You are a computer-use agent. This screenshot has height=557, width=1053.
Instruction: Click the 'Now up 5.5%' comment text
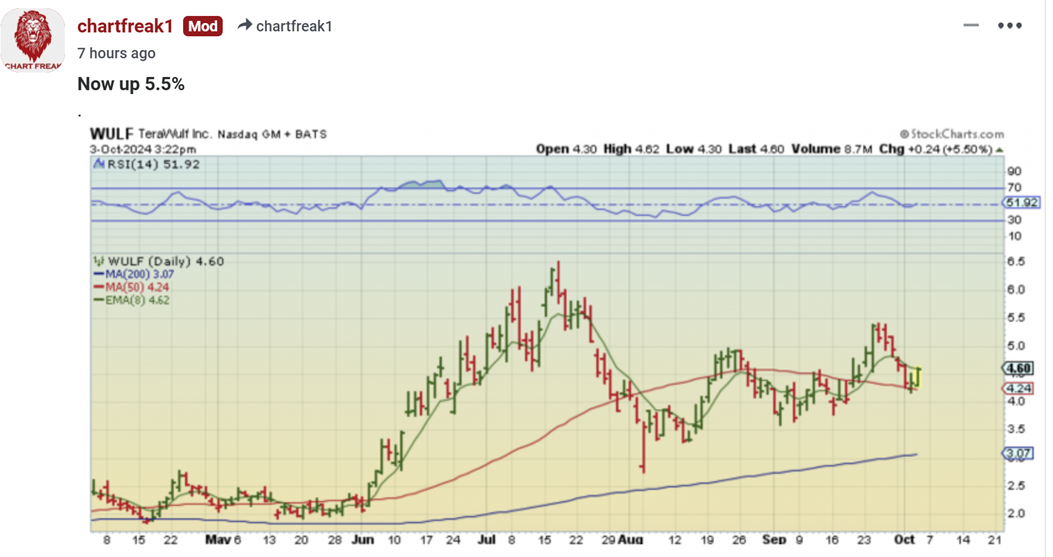pyautogui.click(x=131, y=84)
